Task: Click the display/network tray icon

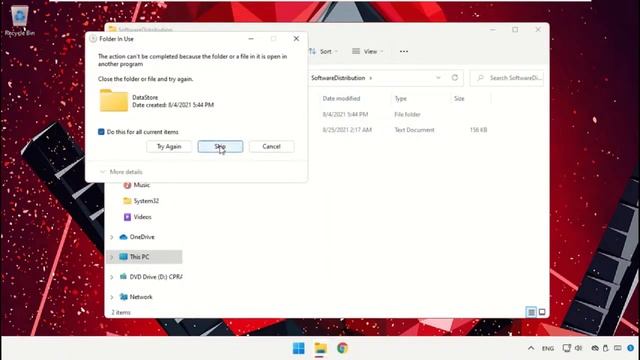Action: pos(567,348)
